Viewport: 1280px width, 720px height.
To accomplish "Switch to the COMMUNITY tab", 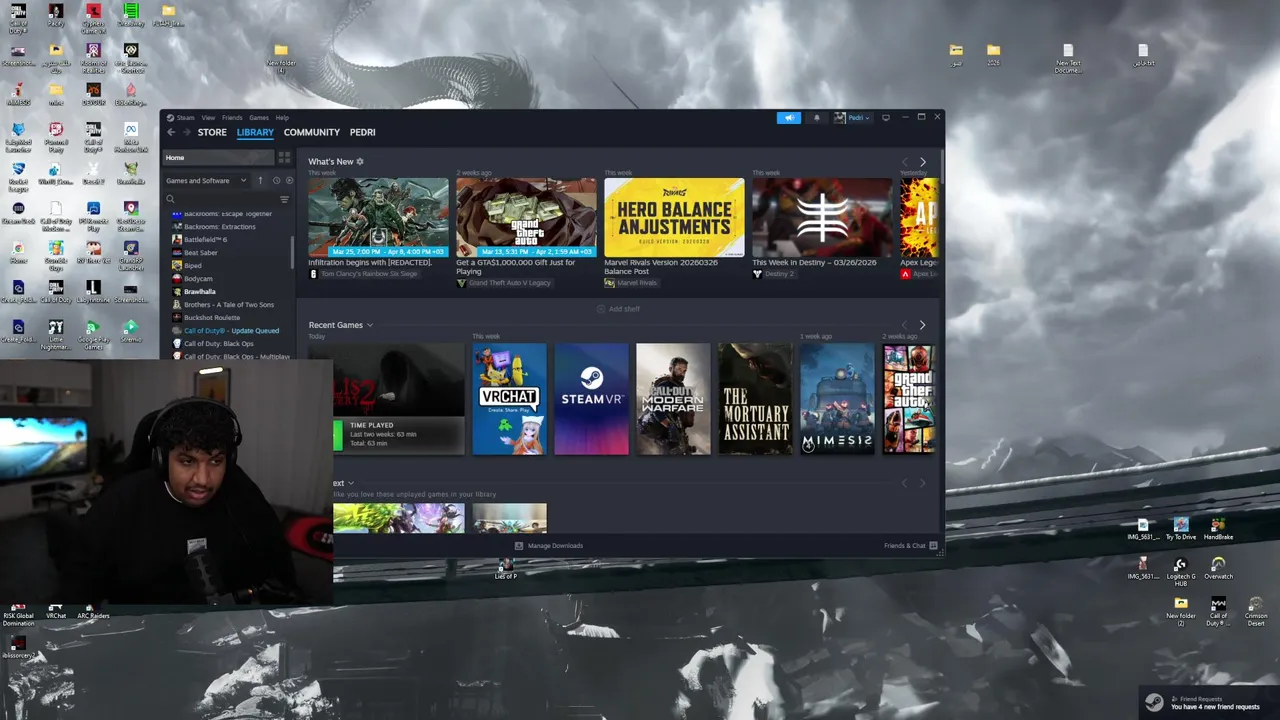I will click(x=312, y=132).
